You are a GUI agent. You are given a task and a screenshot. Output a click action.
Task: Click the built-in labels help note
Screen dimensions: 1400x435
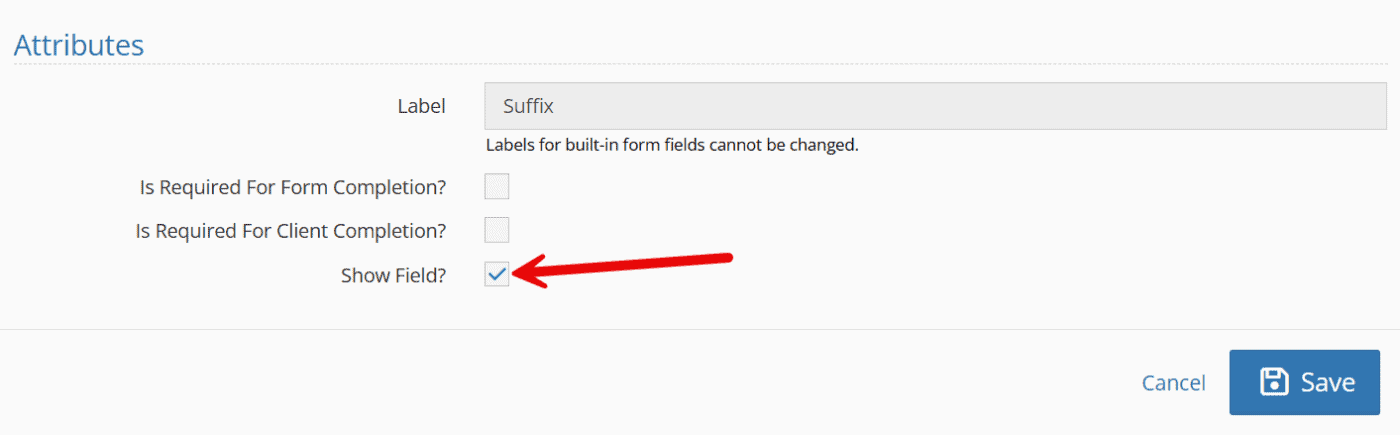click(x=672, y=145)
